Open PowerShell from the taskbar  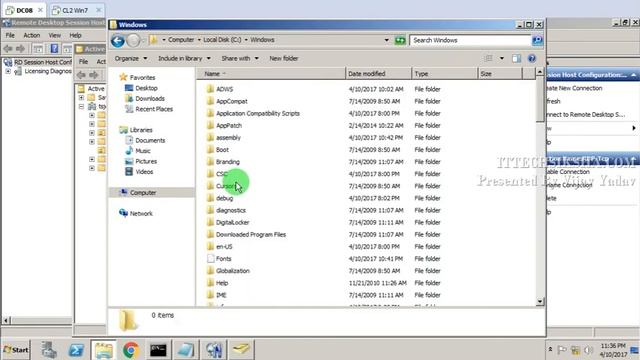click(x=76, y=350)
